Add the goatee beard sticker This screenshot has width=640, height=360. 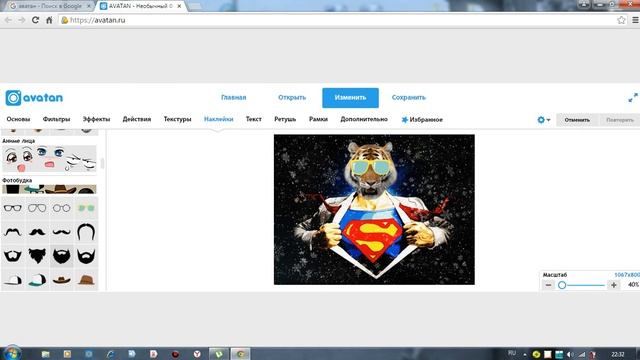[13, 256]
